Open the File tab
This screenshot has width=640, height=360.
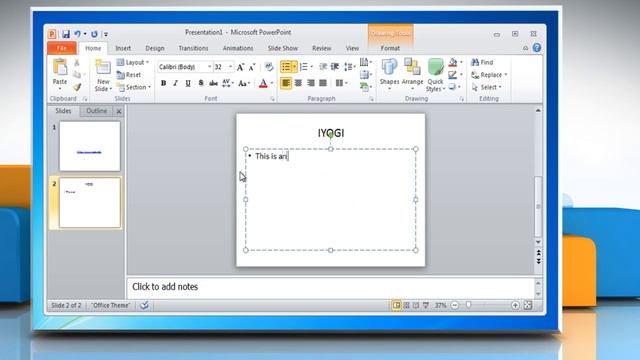coord(62,48)
